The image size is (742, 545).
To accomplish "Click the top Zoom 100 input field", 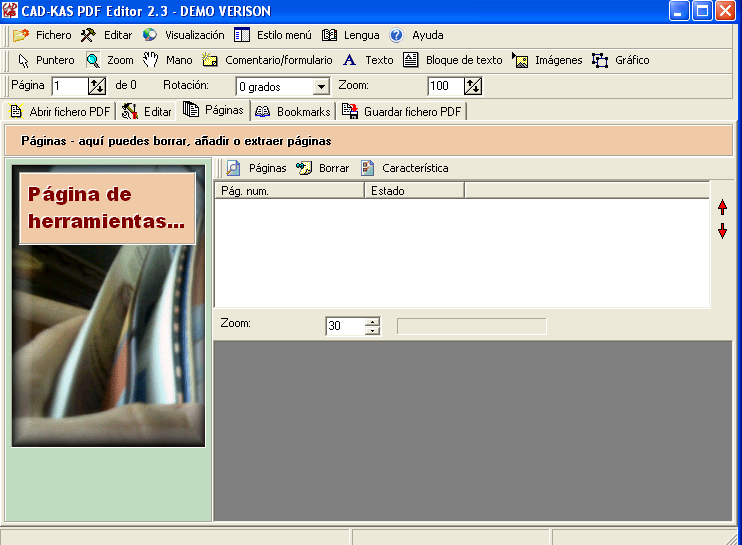I will click(446, 86).
